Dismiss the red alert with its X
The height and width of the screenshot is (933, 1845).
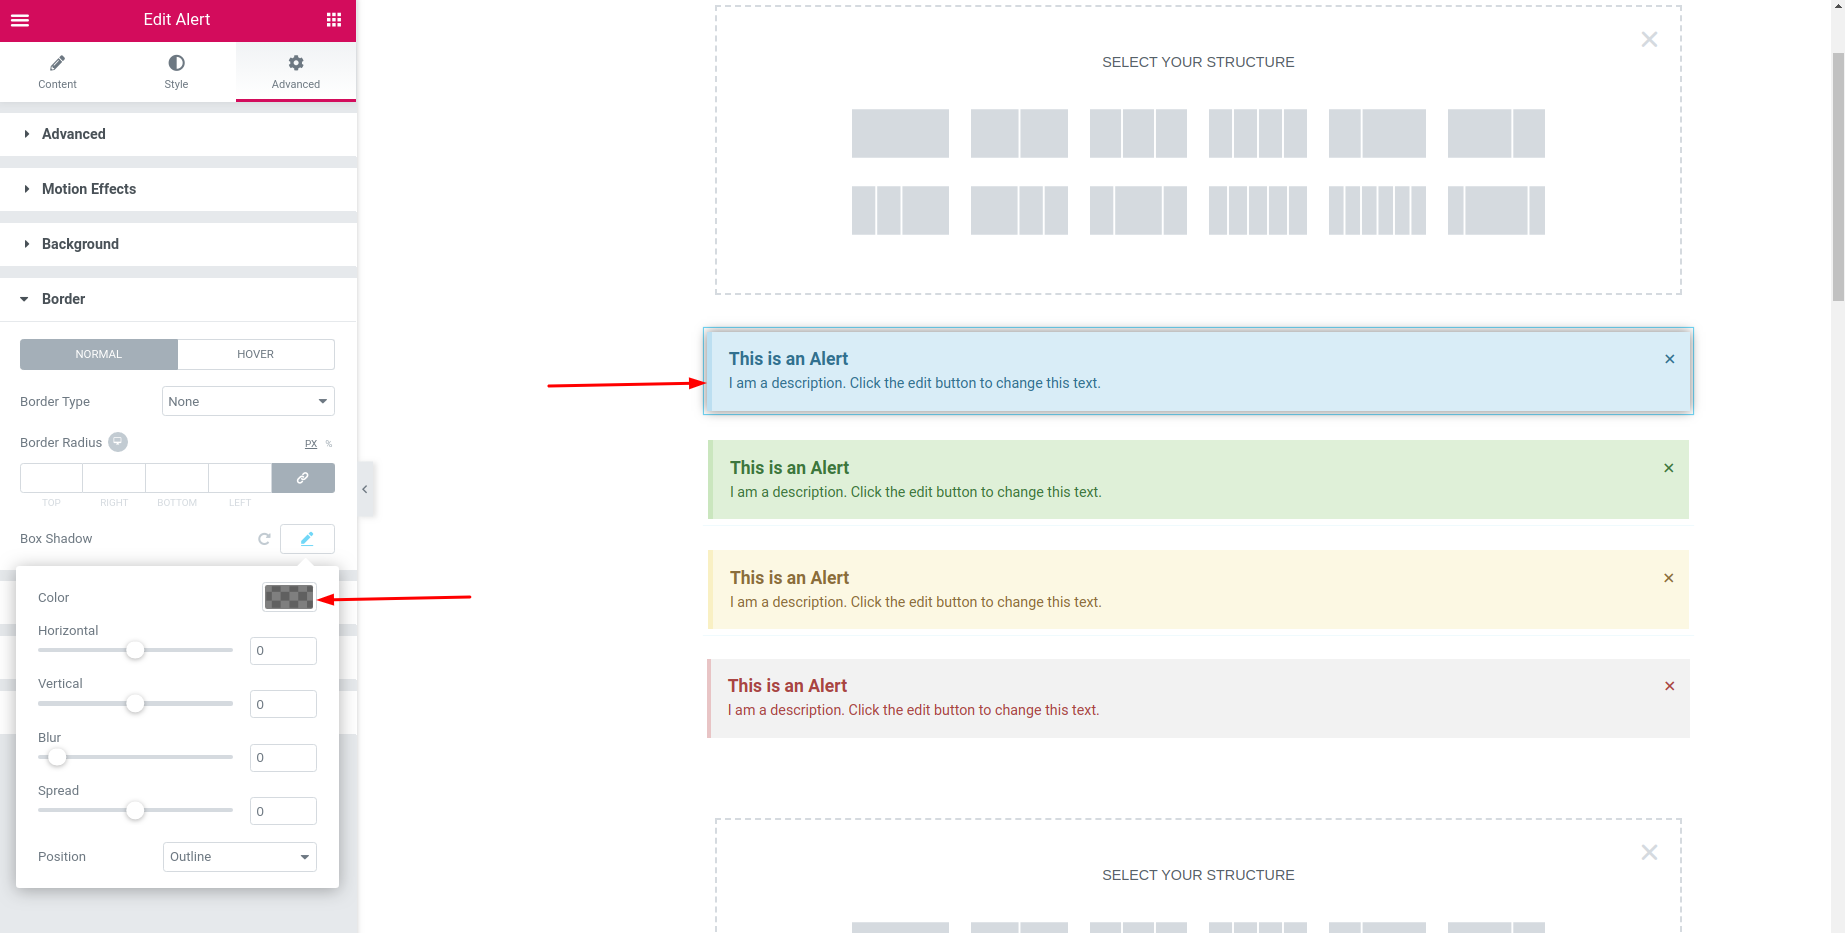tap(1669, 686)
